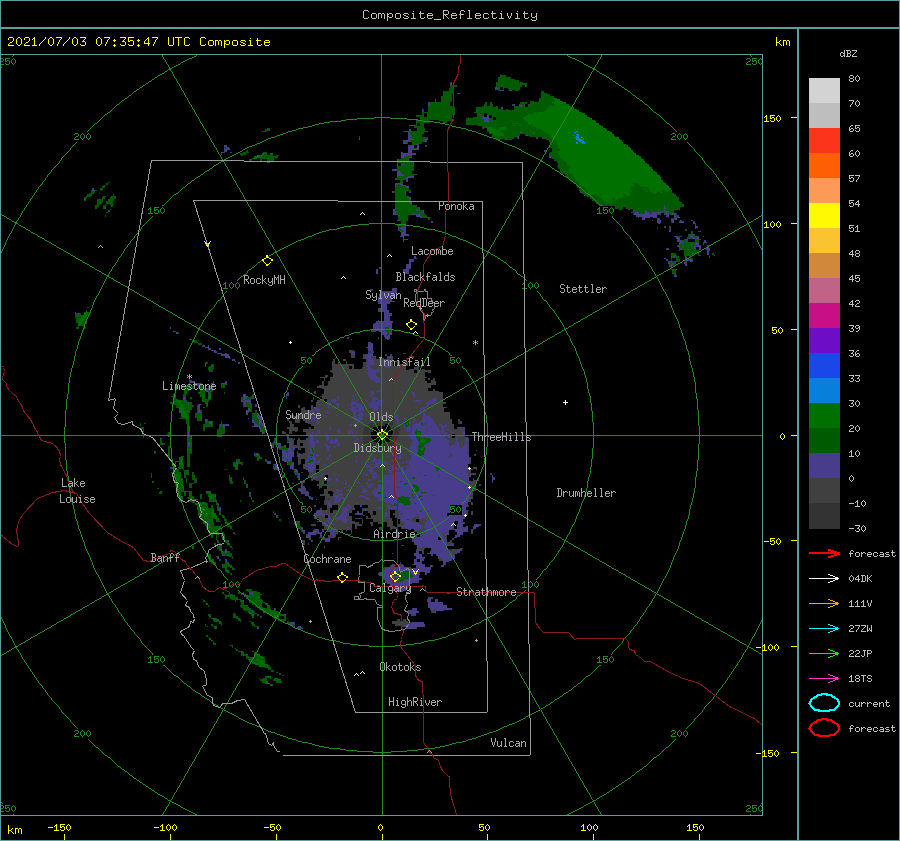Click the Lacombe town label
The width and height of the screenshot is (900, 841).
coord(432,251)
